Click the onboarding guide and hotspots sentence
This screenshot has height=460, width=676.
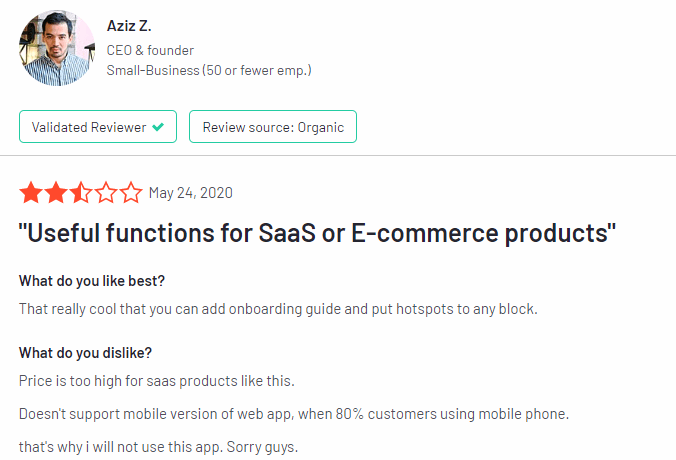point(278,309)
